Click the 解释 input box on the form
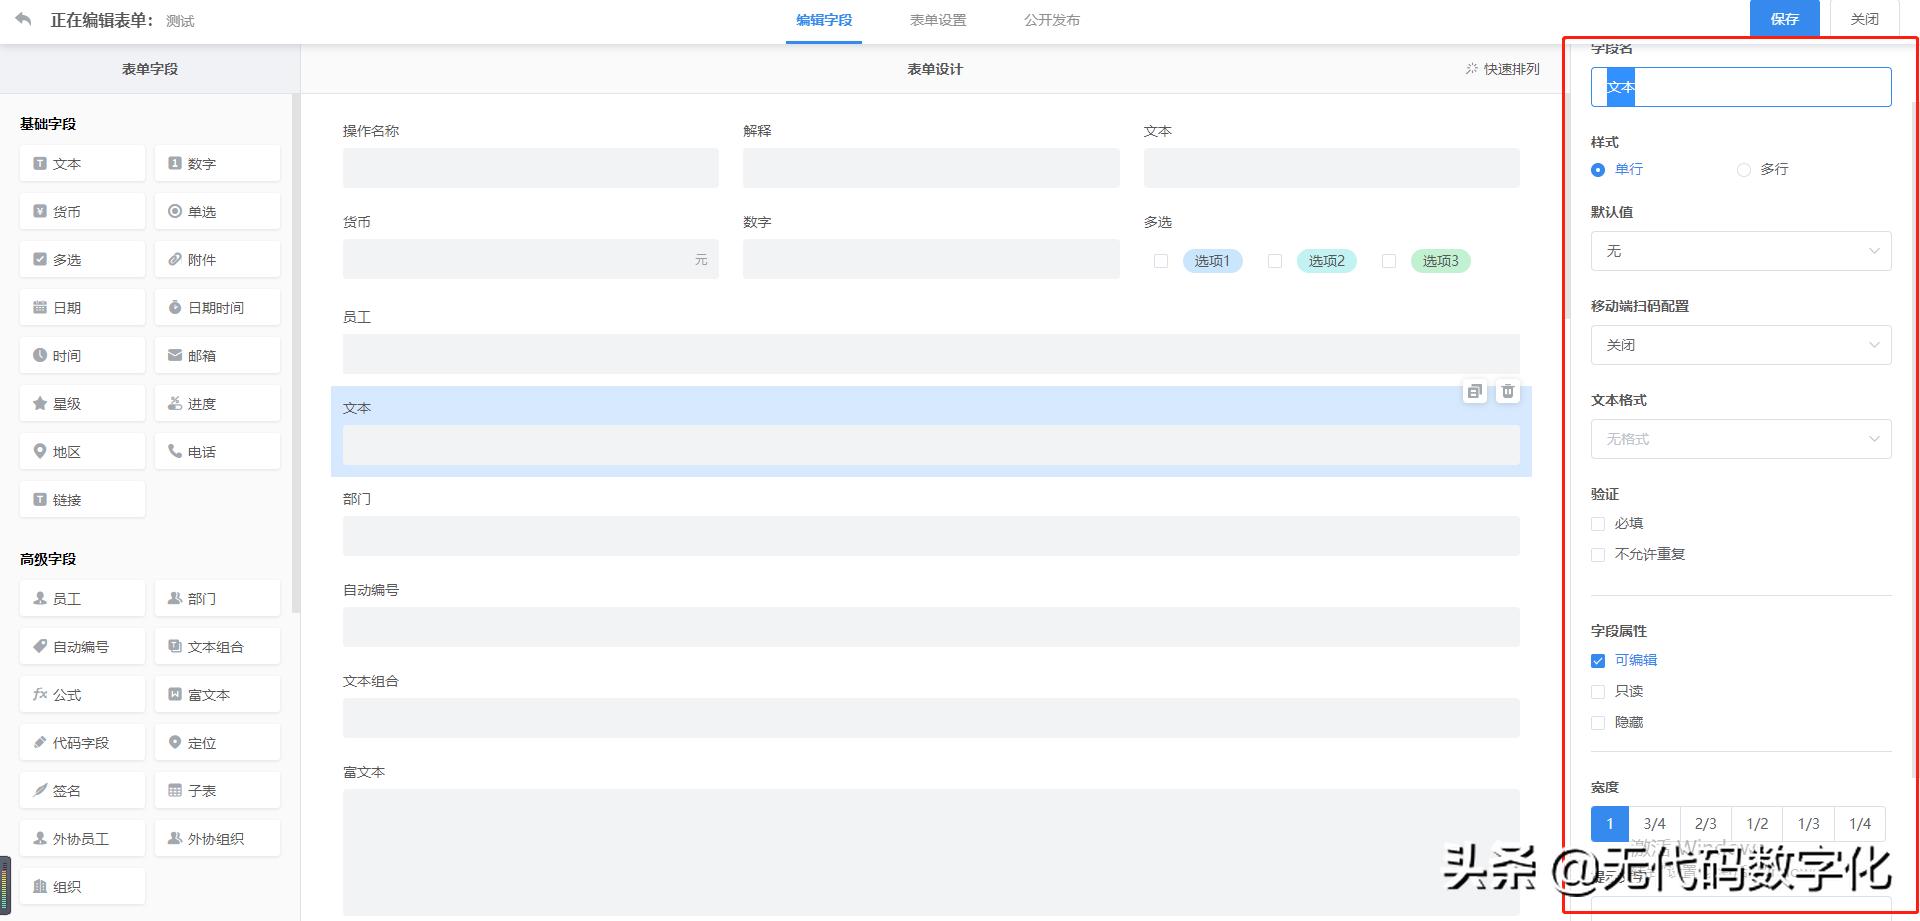Image resolution: width=1920 pixels, height=921 pixels. (x=931, y=168)
